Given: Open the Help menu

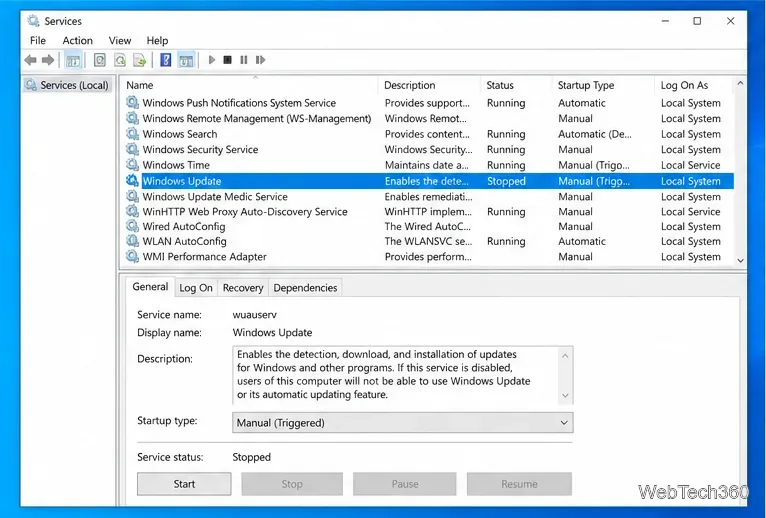Looking at the screenshot, I should (x=157, y=41).
